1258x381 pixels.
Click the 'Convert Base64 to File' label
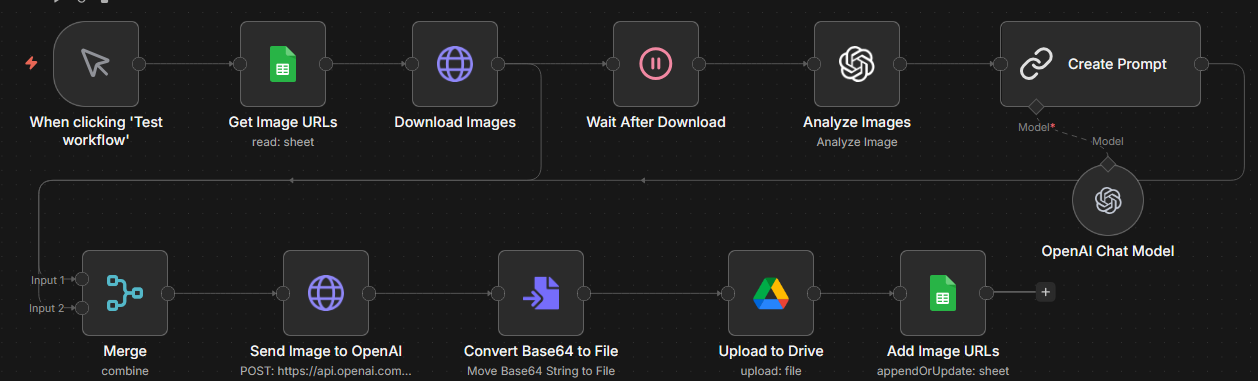tap(541, 351)
